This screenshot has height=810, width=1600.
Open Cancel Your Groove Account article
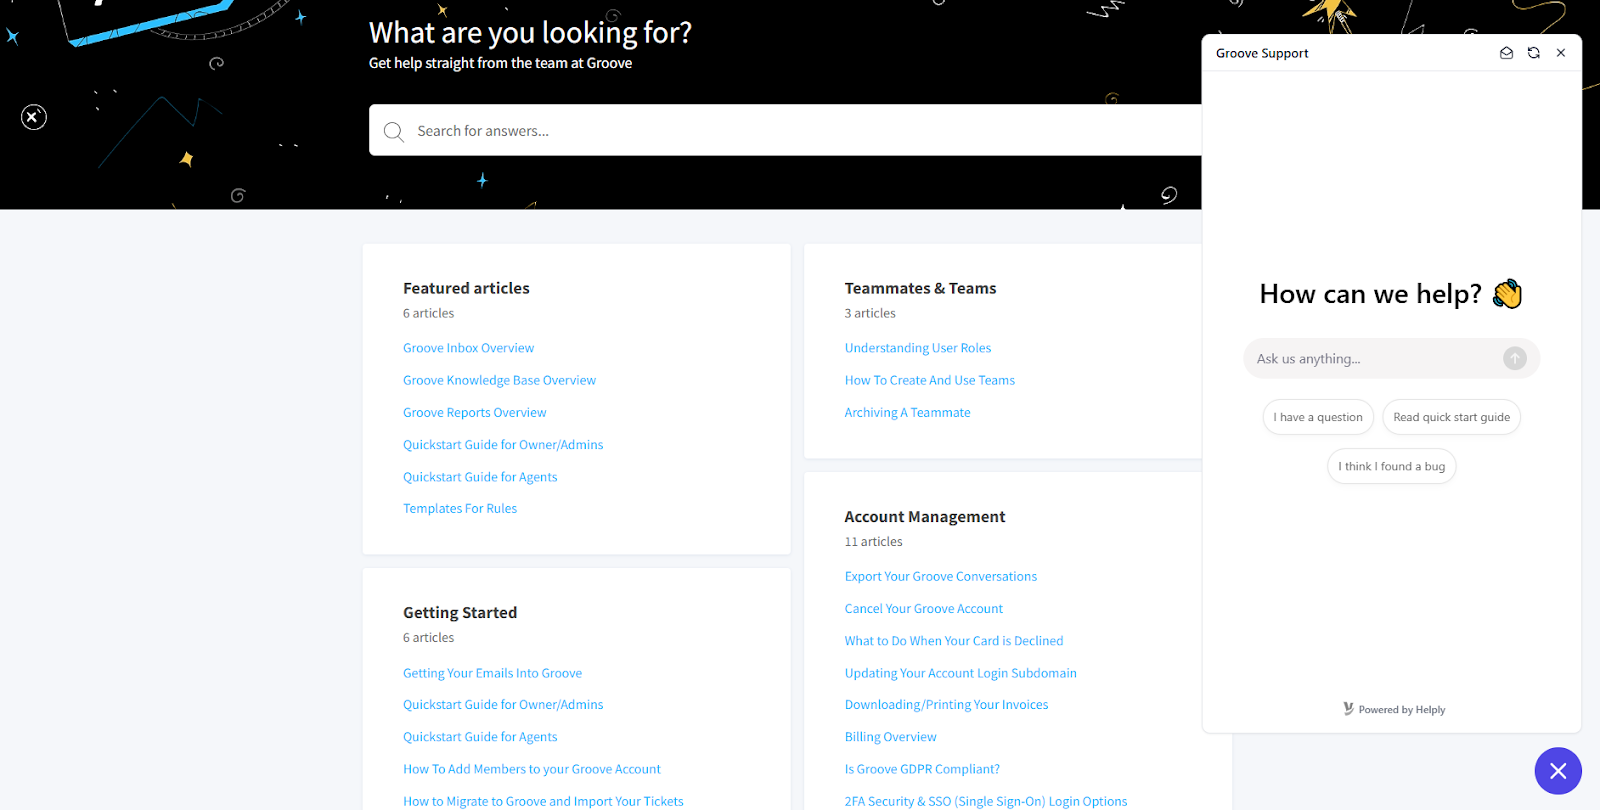(x=923, y=608)
